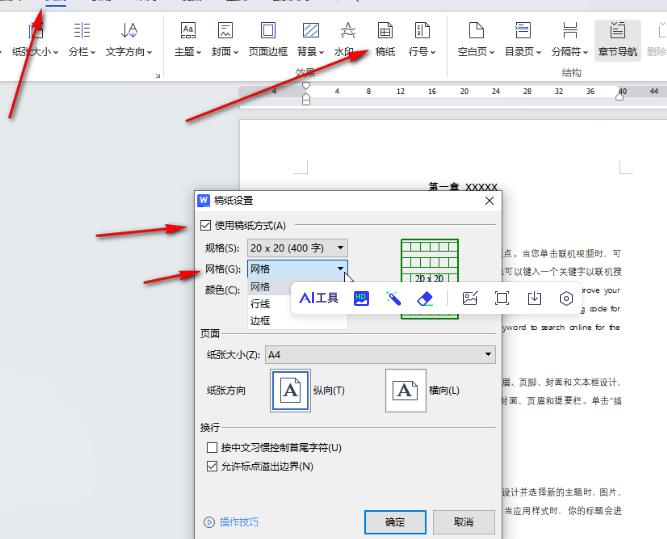Toggle 章节导航 chapter navigation

pos(618,41)
